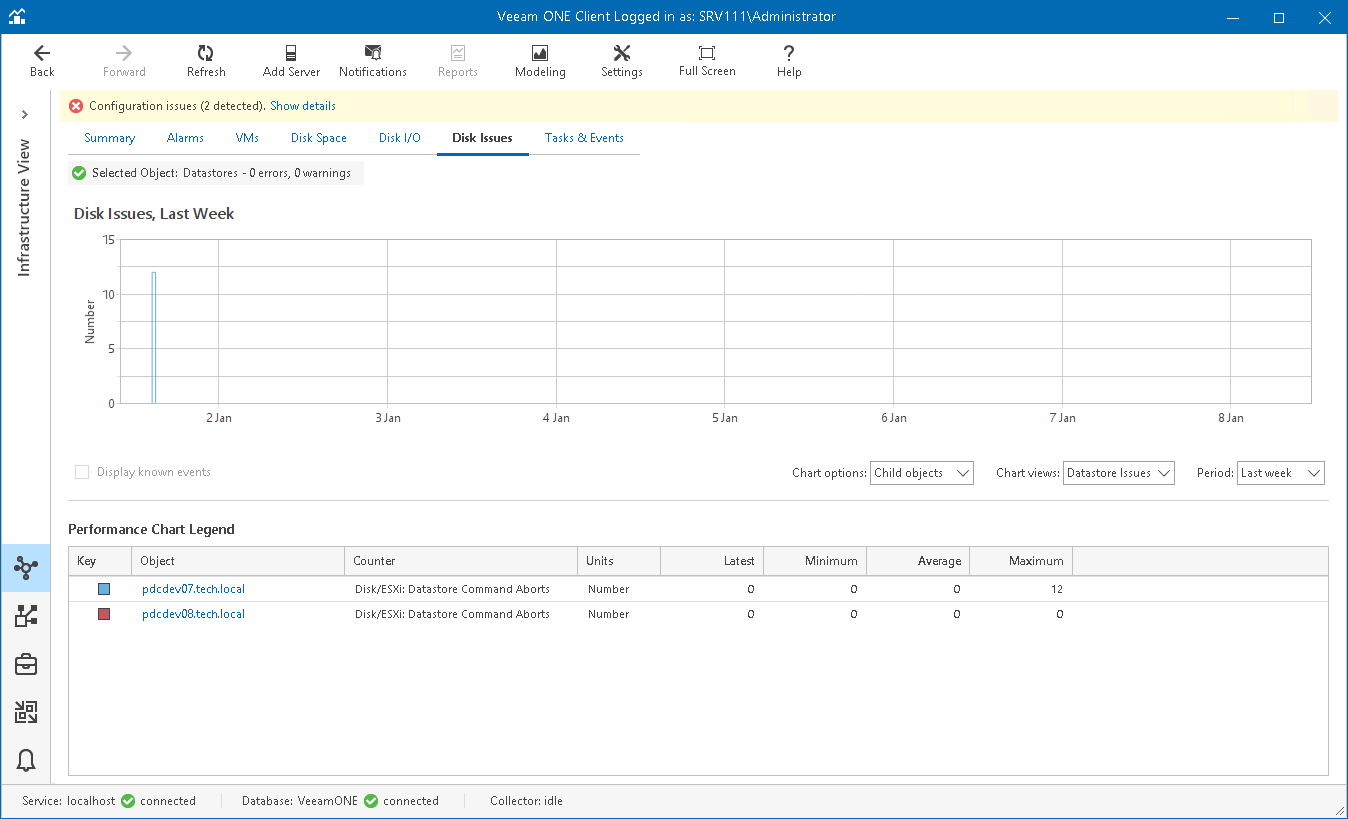Switch to the VMs tab
The height and width of the screenshot is (819, 1348).
tap(247, 138)
